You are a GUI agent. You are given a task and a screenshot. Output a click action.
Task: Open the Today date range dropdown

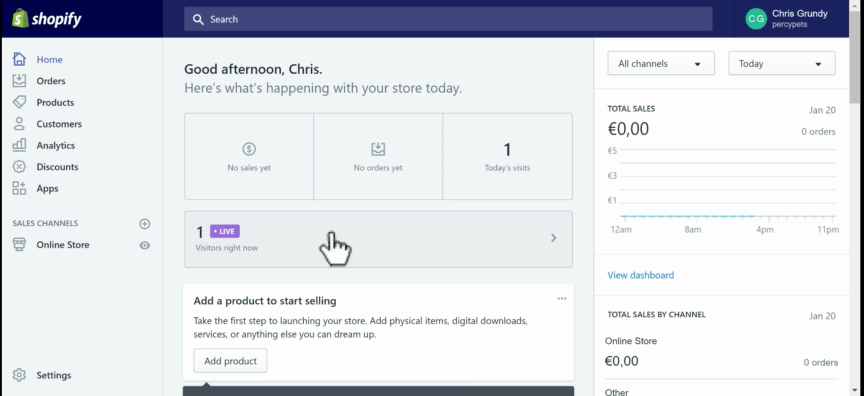pos(781,63)
